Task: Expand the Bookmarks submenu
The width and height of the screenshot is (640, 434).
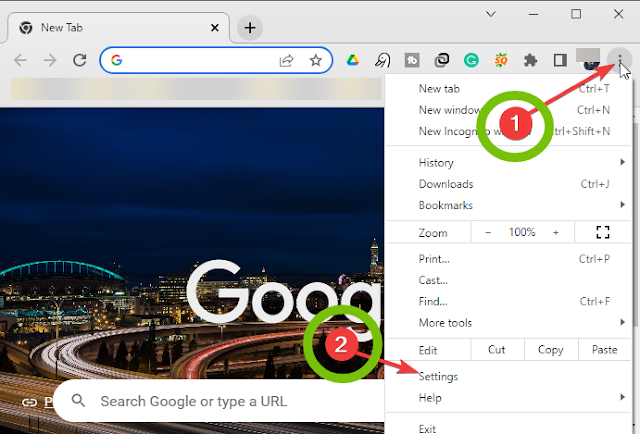Action: tap(508, 205)
